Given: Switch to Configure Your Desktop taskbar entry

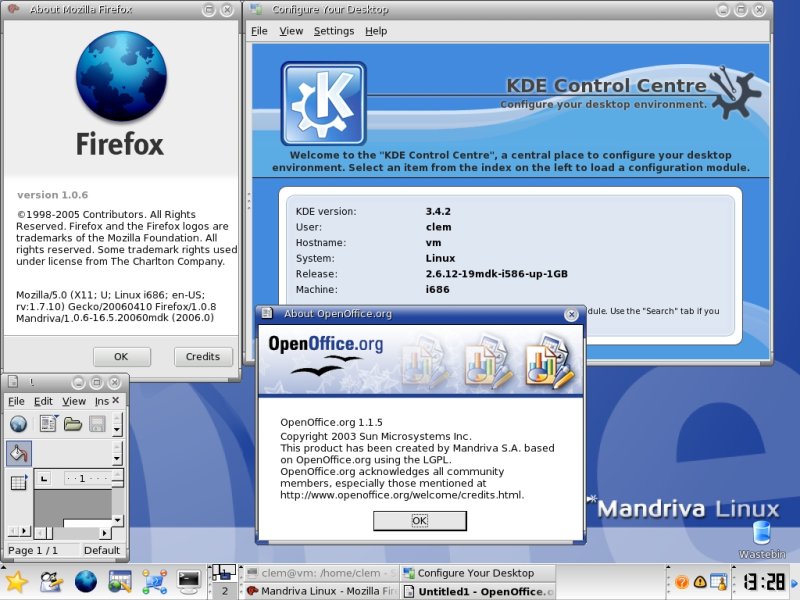Looking at the screenshot, I should (x=477, y=573).
